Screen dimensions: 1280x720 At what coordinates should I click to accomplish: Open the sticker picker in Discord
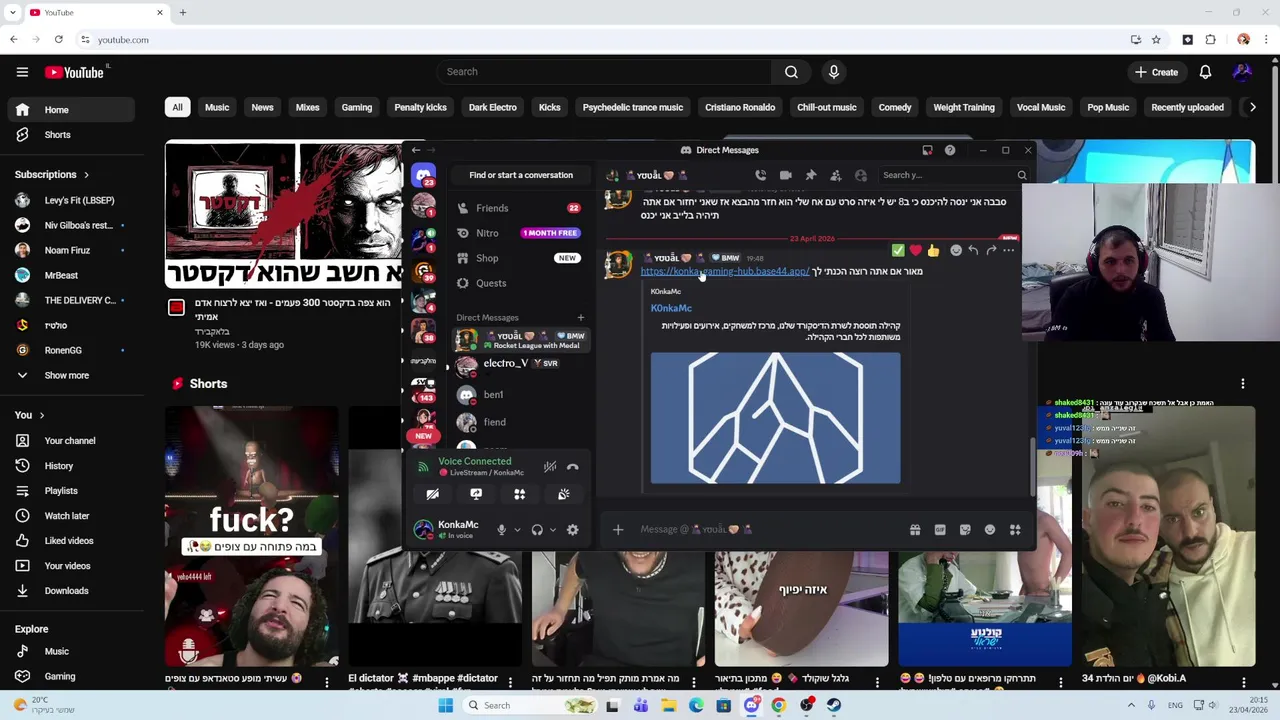(965, 530)
